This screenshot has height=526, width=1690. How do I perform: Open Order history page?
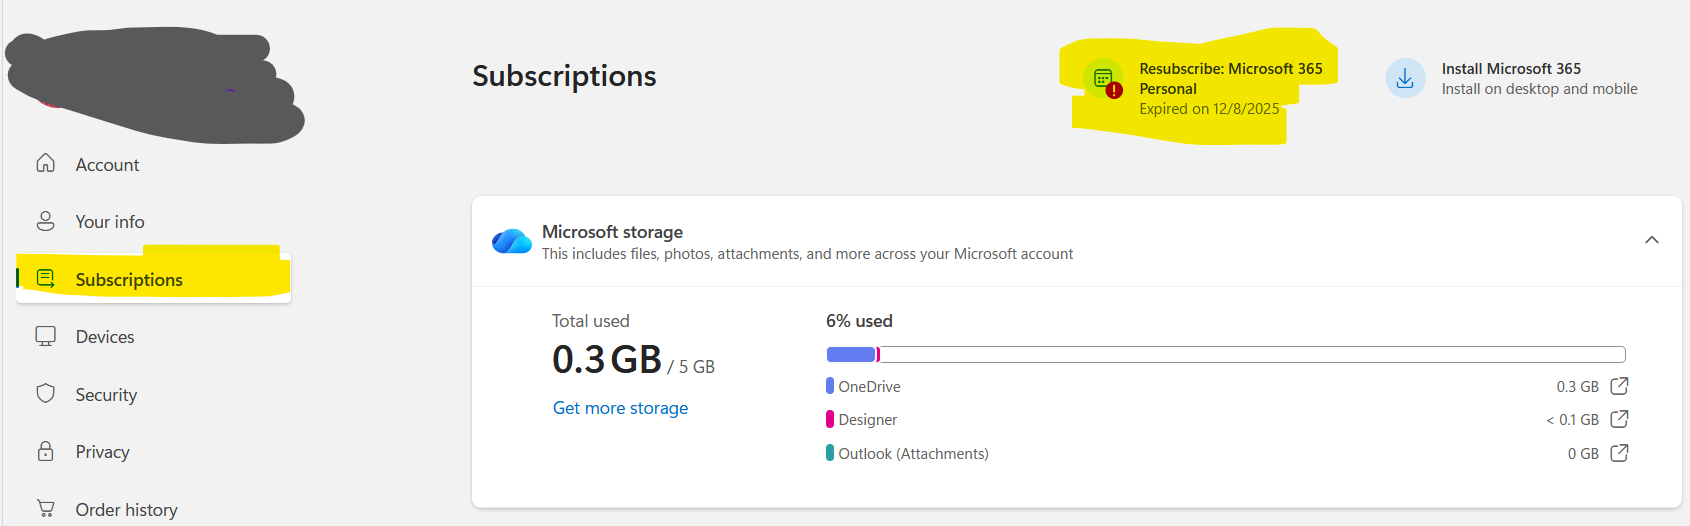coord(126,510)
